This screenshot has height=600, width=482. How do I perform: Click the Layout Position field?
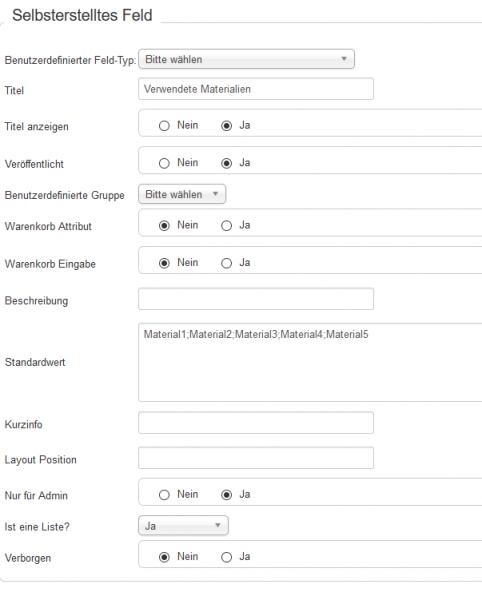256,458
